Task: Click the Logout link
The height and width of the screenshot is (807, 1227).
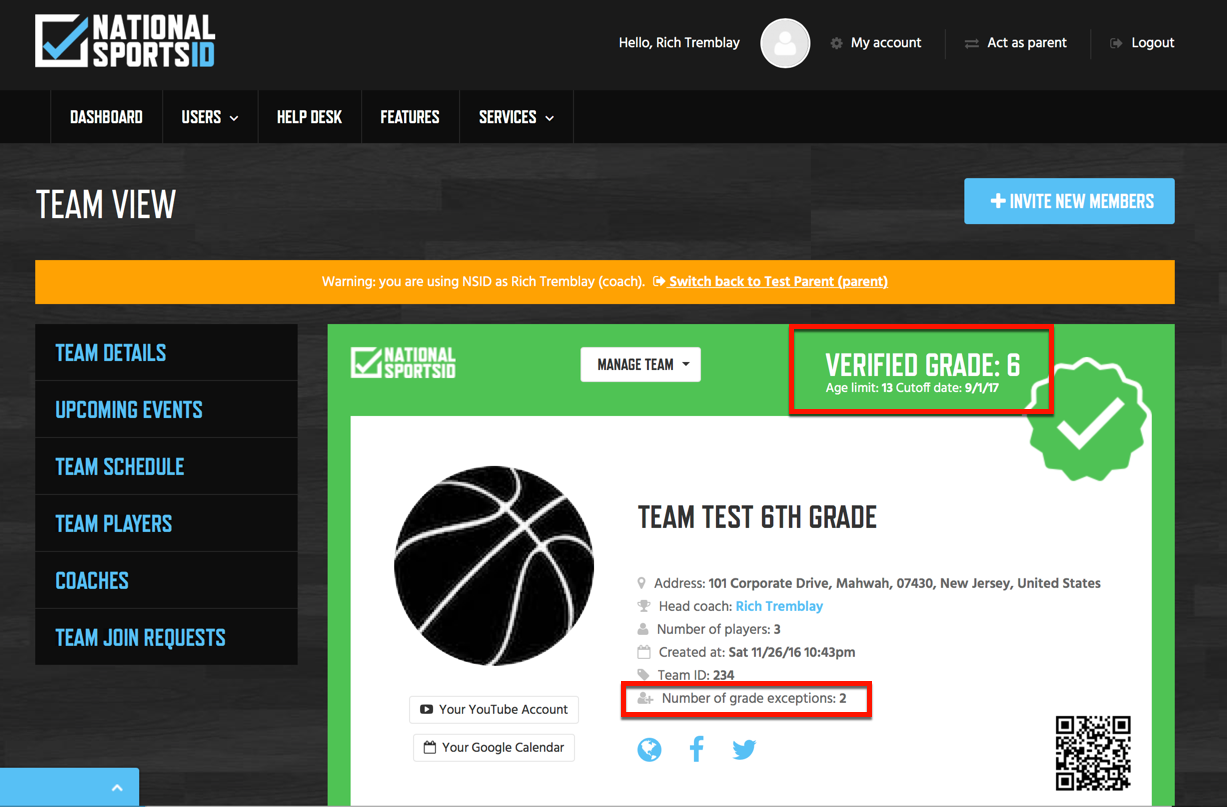Action: click(x=1153, y=43)
